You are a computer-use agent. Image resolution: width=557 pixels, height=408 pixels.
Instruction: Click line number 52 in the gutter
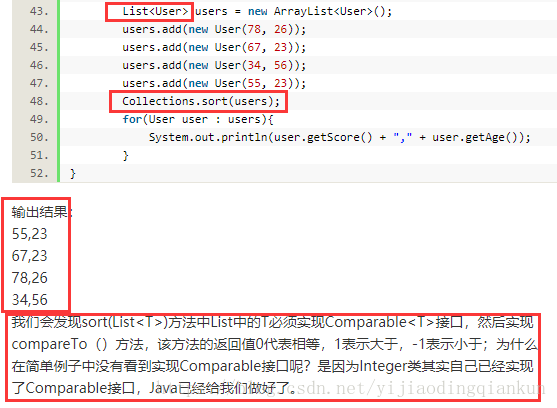point(39,174)
